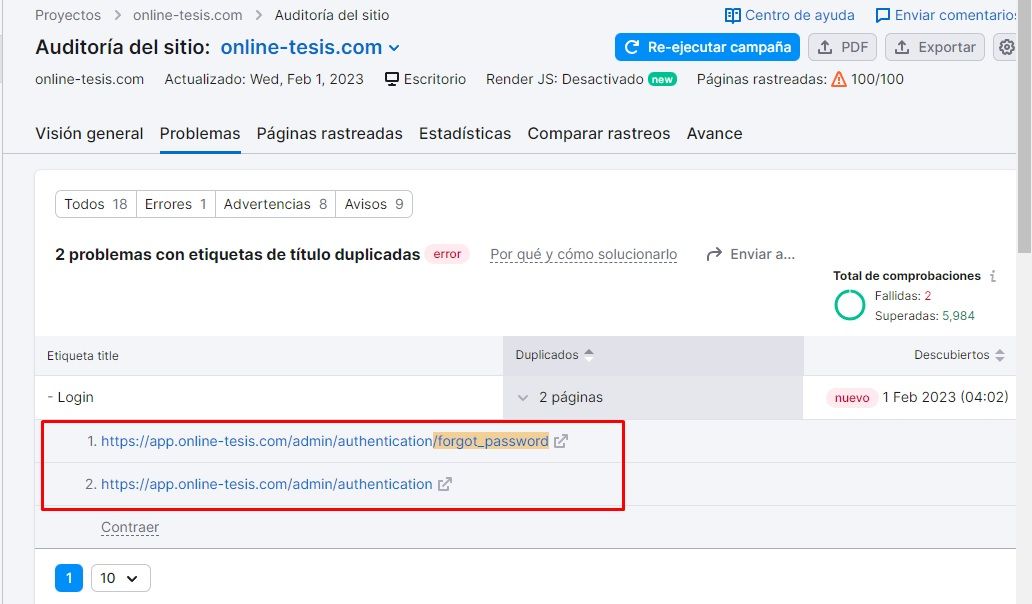
Task: Open external link icon for forgot_password URL
Action: point(560,441)
